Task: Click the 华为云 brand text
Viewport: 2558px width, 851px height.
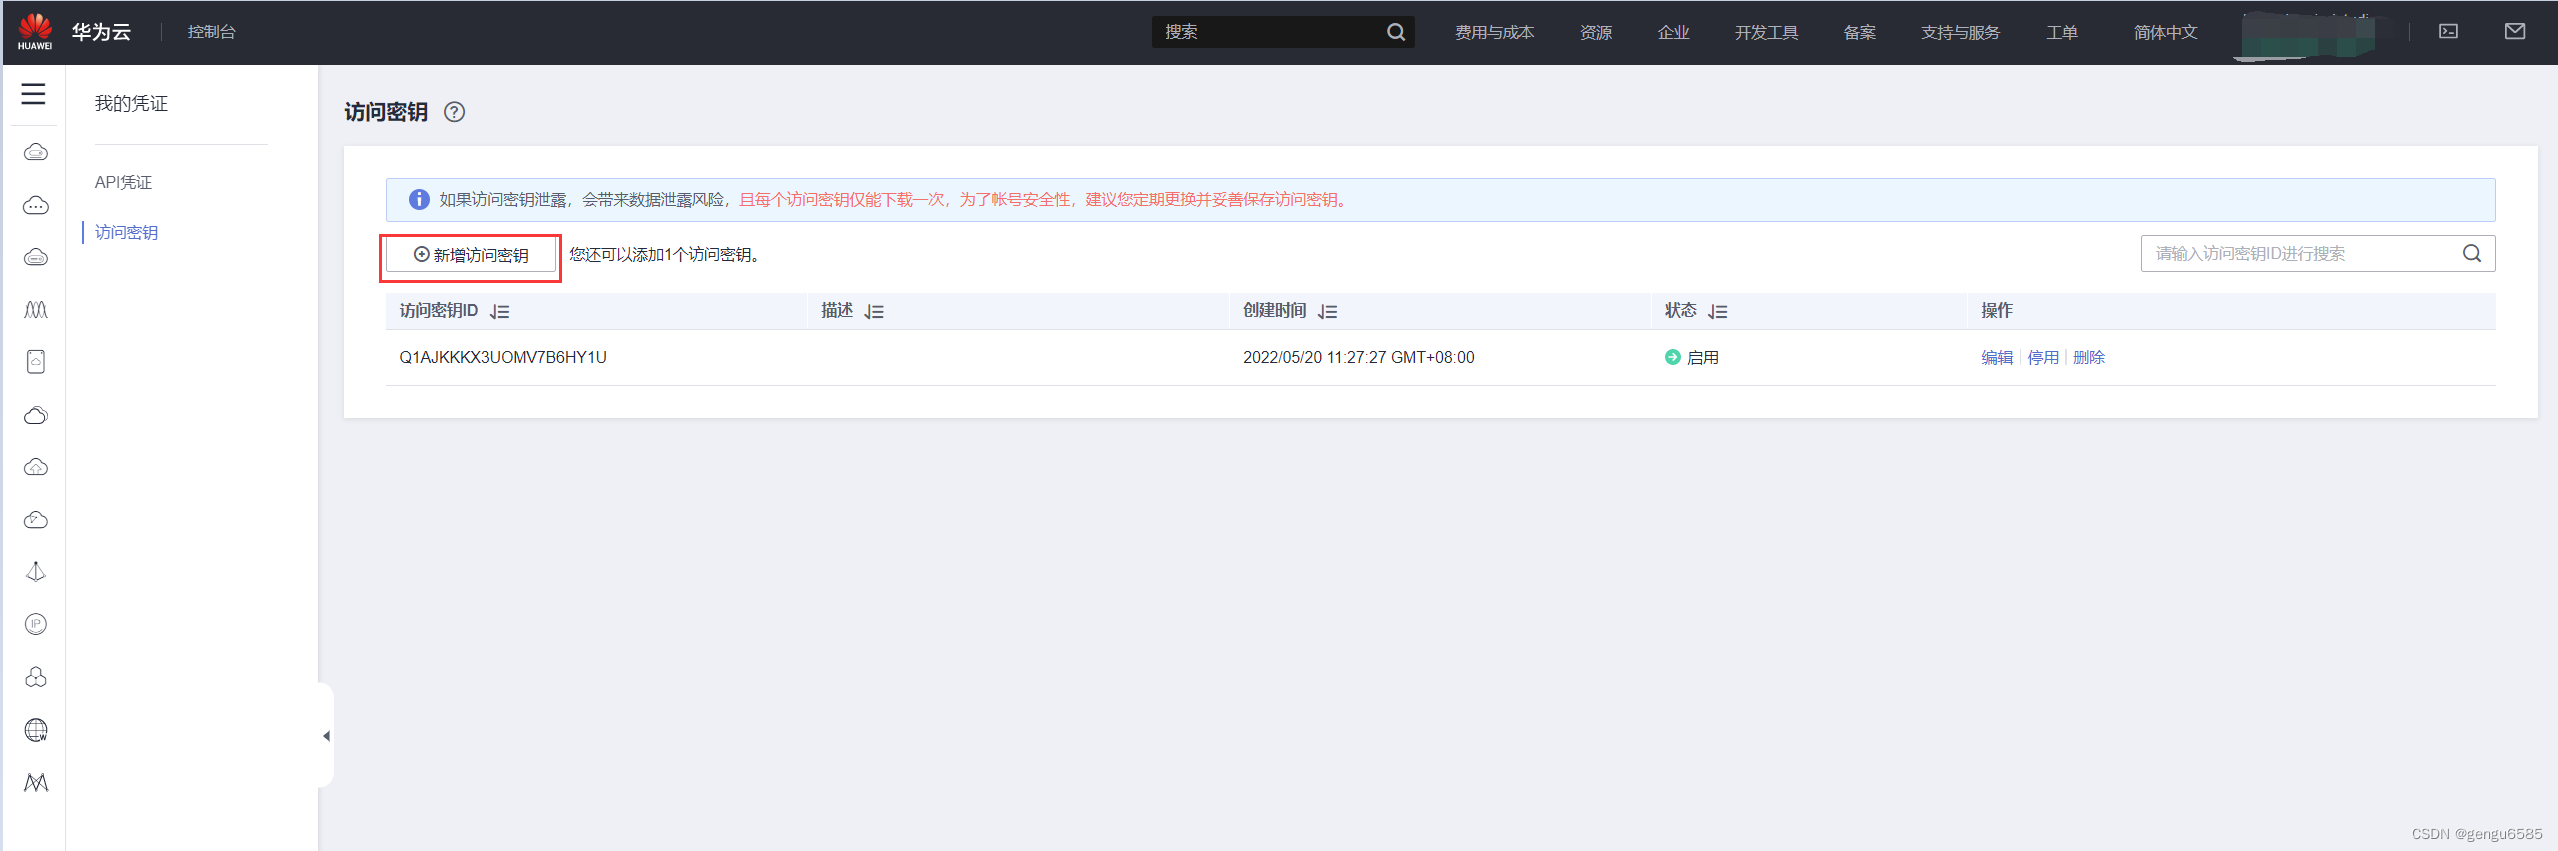Action: pos(102,32)
